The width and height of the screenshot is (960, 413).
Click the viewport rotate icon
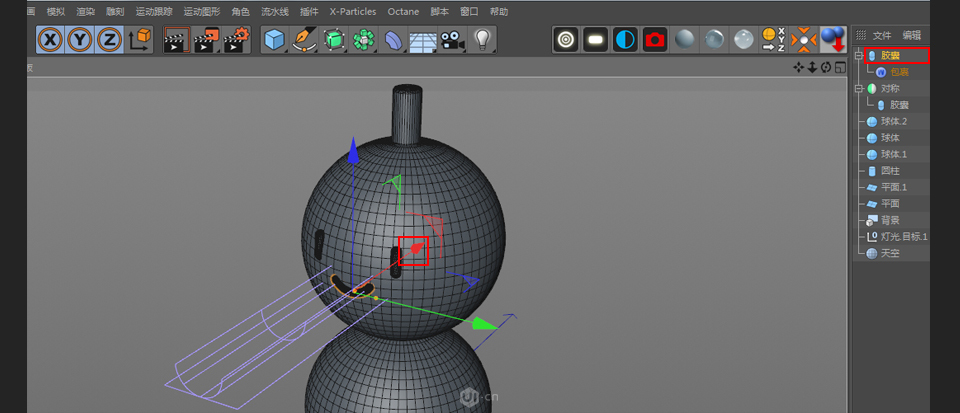(826, 67)
